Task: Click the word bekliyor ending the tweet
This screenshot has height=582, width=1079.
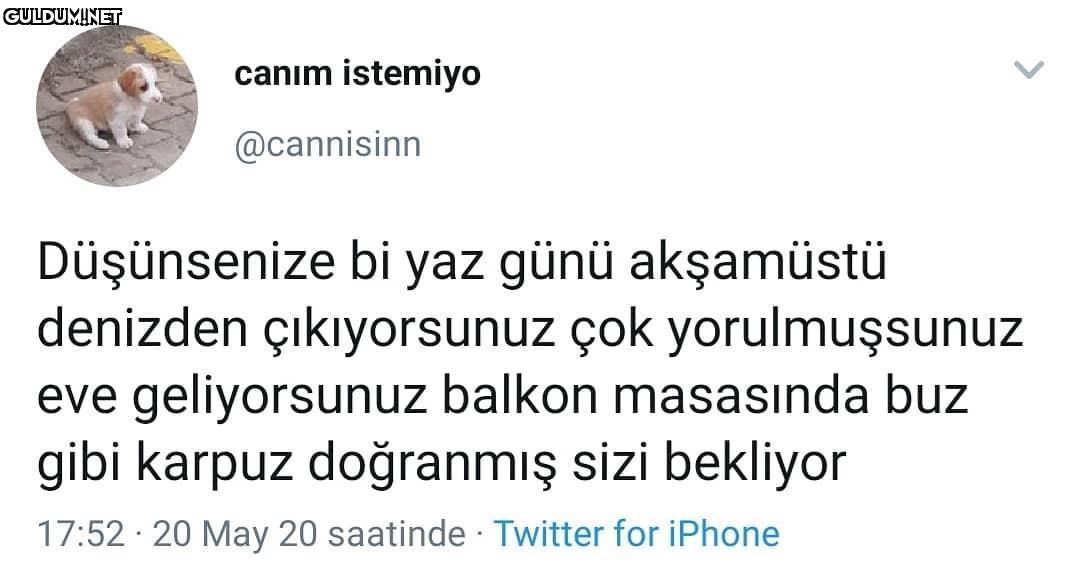Action: (x=754, y=464)
